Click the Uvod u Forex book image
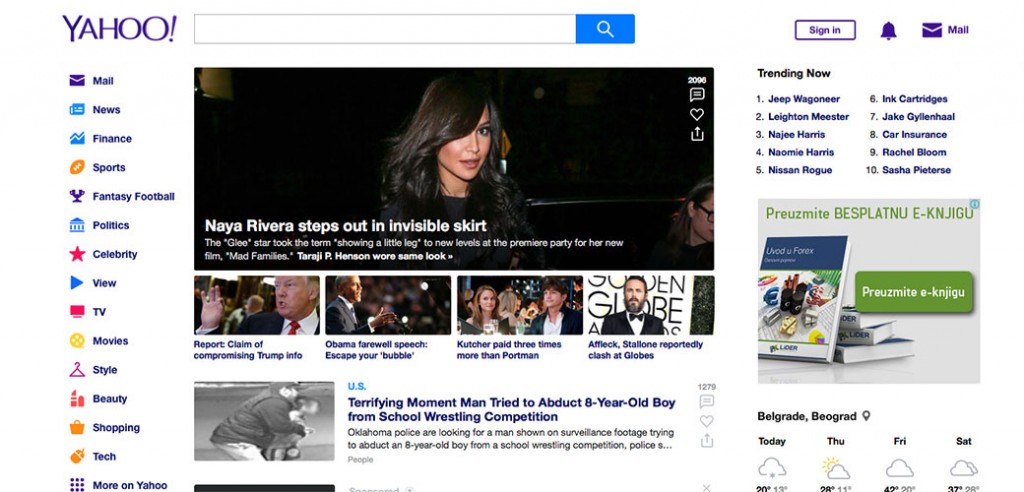This screenshot has height=492, width=1024. 804,299
